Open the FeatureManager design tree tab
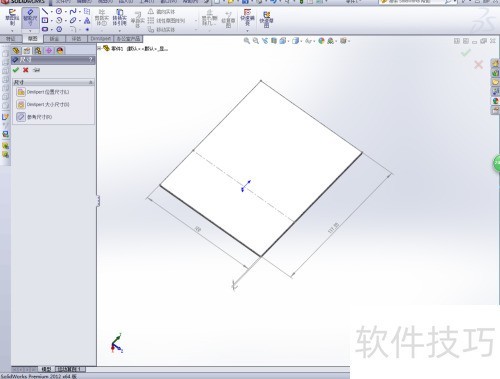This screenshot has height=379, width=500. [x=16, y=51]
